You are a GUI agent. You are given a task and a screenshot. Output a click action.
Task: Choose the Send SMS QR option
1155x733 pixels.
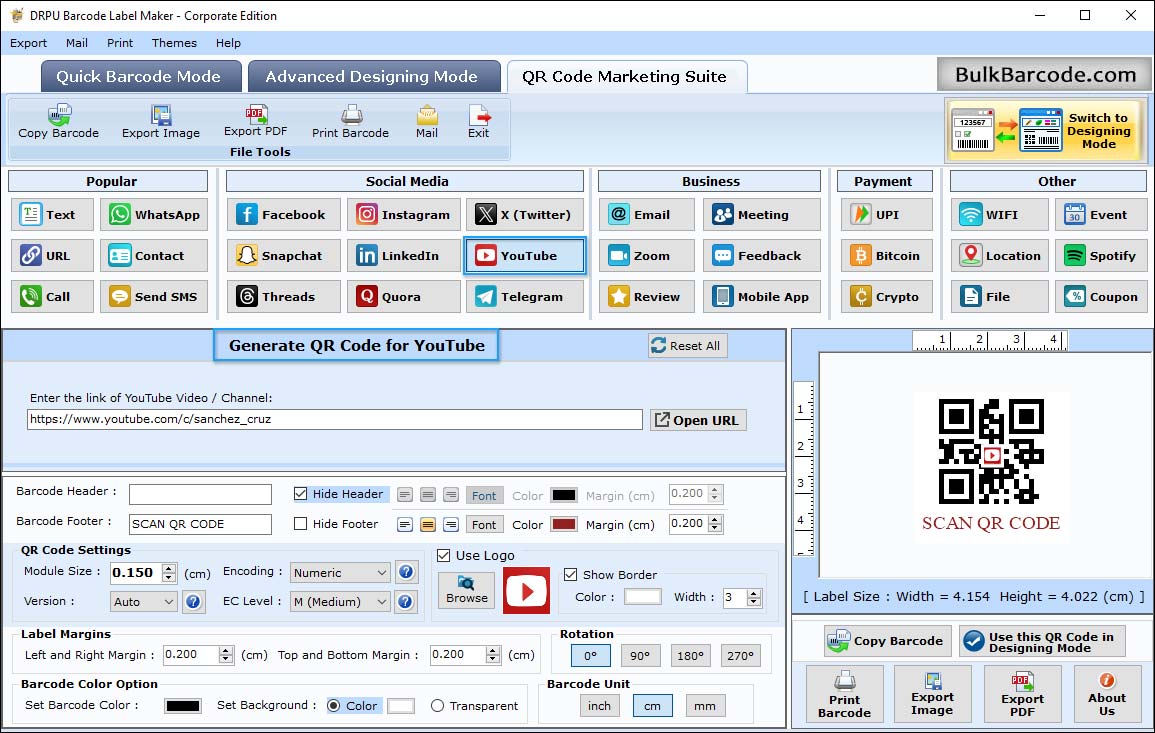[154, 297]
